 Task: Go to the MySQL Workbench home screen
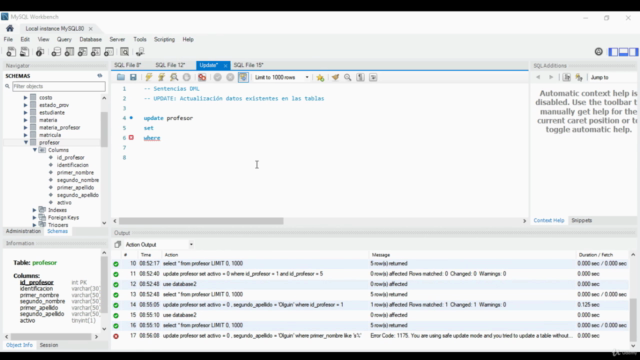(x=10, y=29)
